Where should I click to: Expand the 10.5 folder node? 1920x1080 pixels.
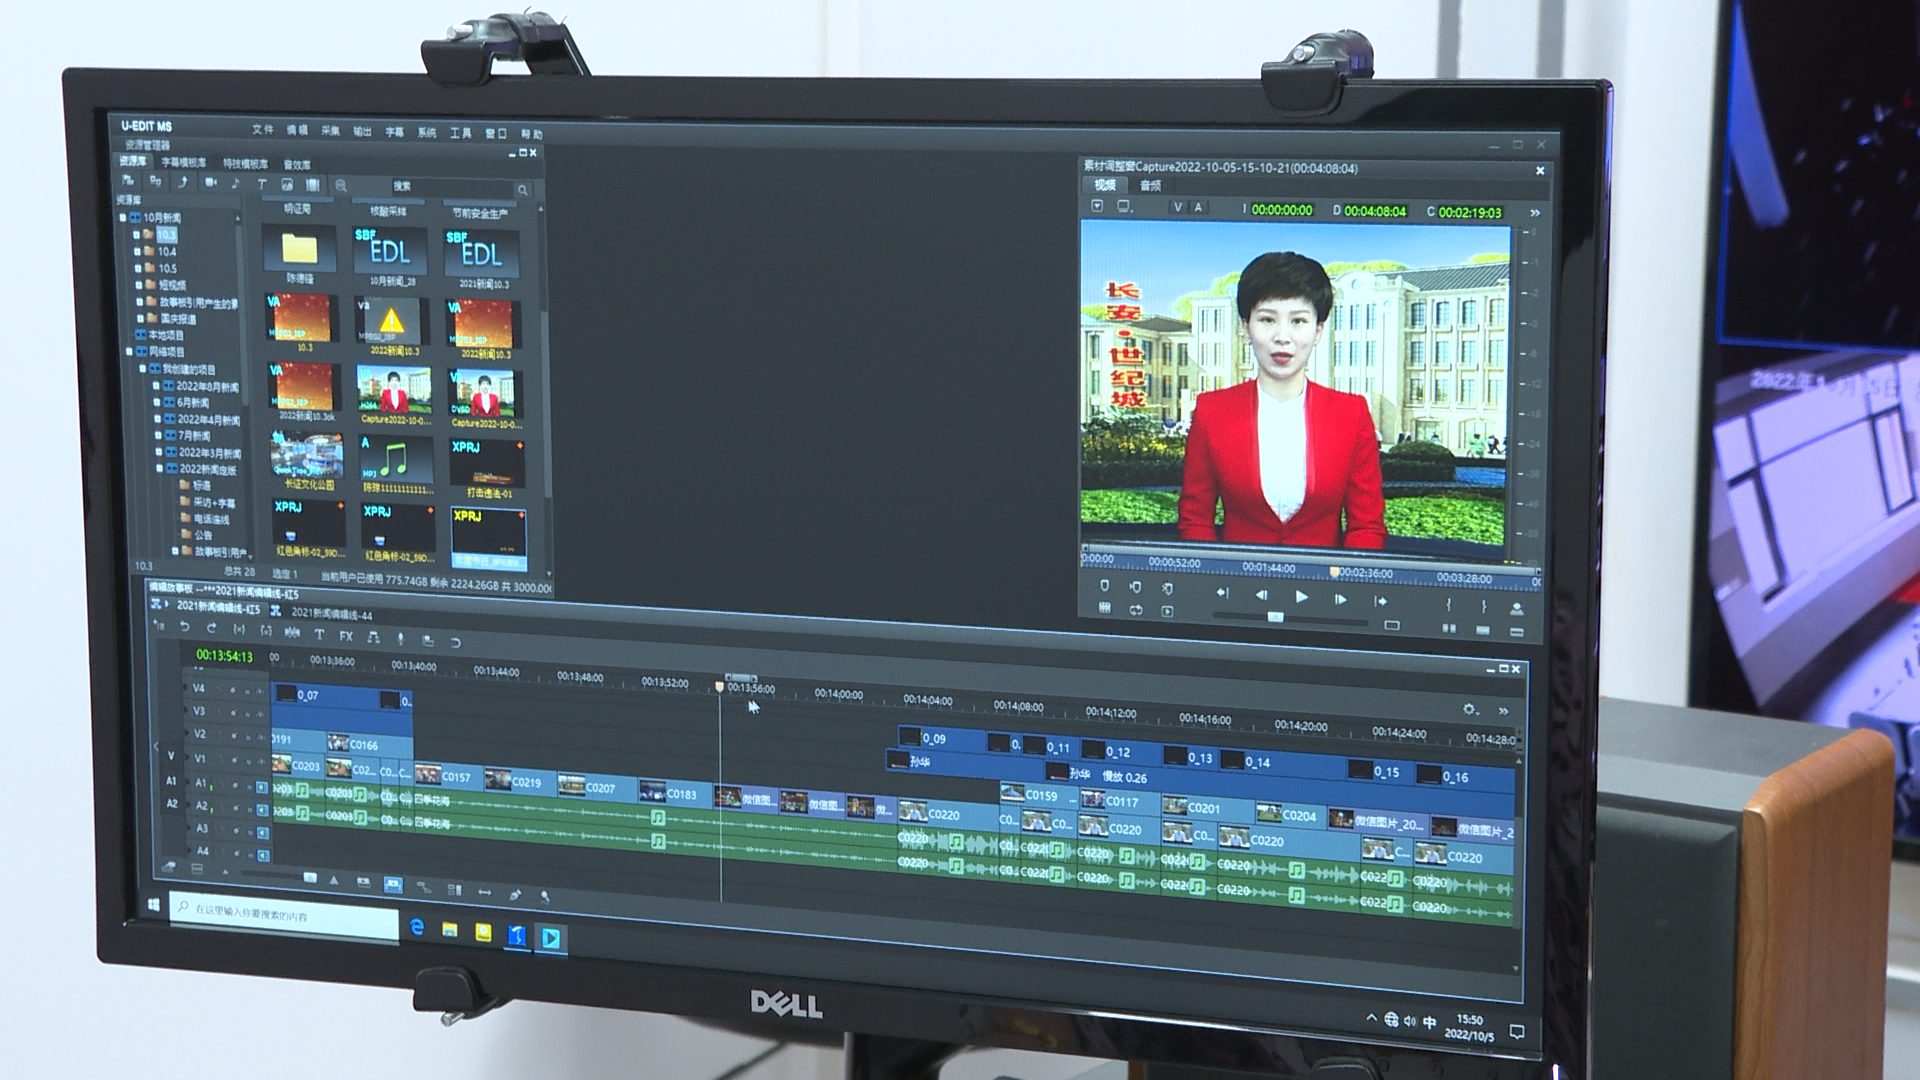[x=137, y=268]
